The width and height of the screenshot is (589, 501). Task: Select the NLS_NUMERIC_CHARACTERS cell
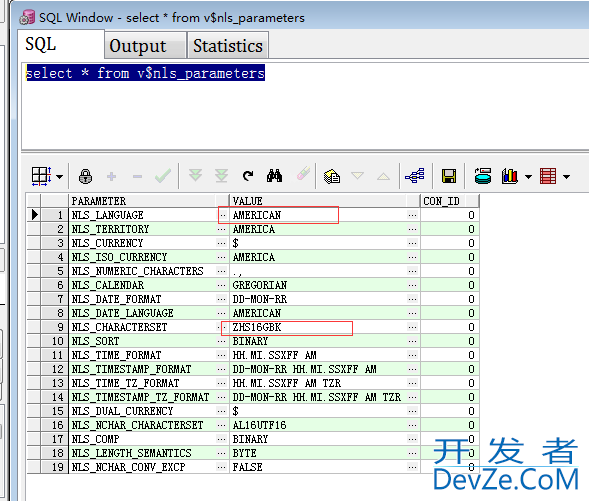(x=148, y=271)
